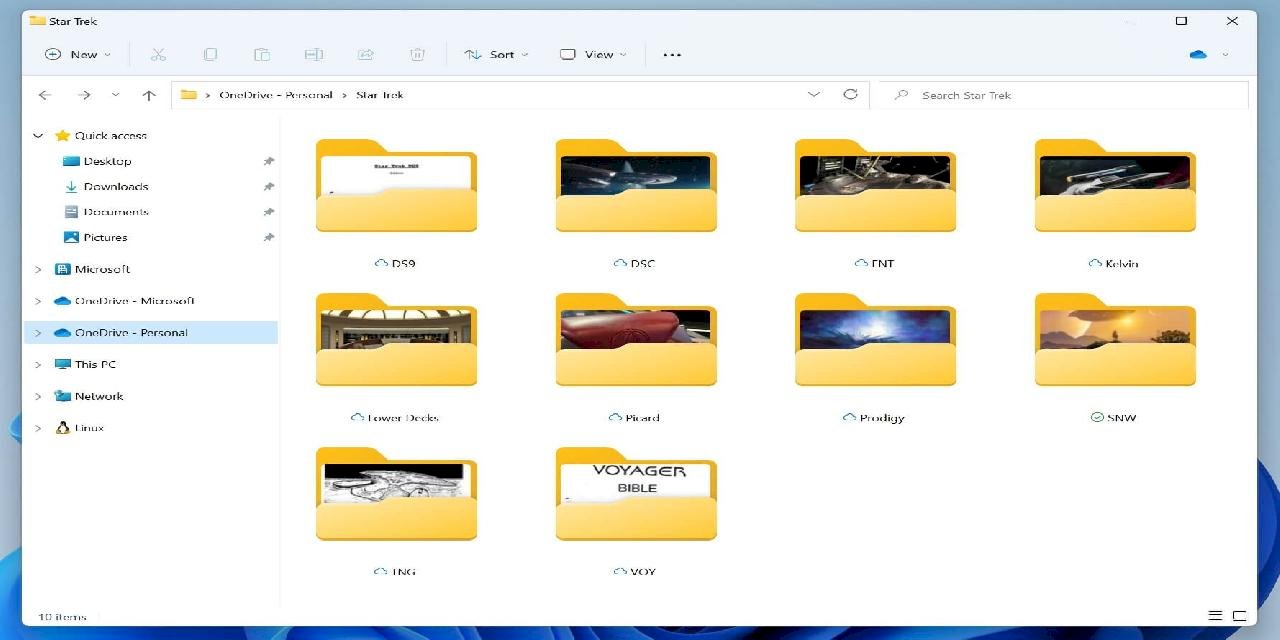The height and width of the screenshot is (640, 1280).
Task: Click the Rename icon in the toolbar
Action: point(313,54)
